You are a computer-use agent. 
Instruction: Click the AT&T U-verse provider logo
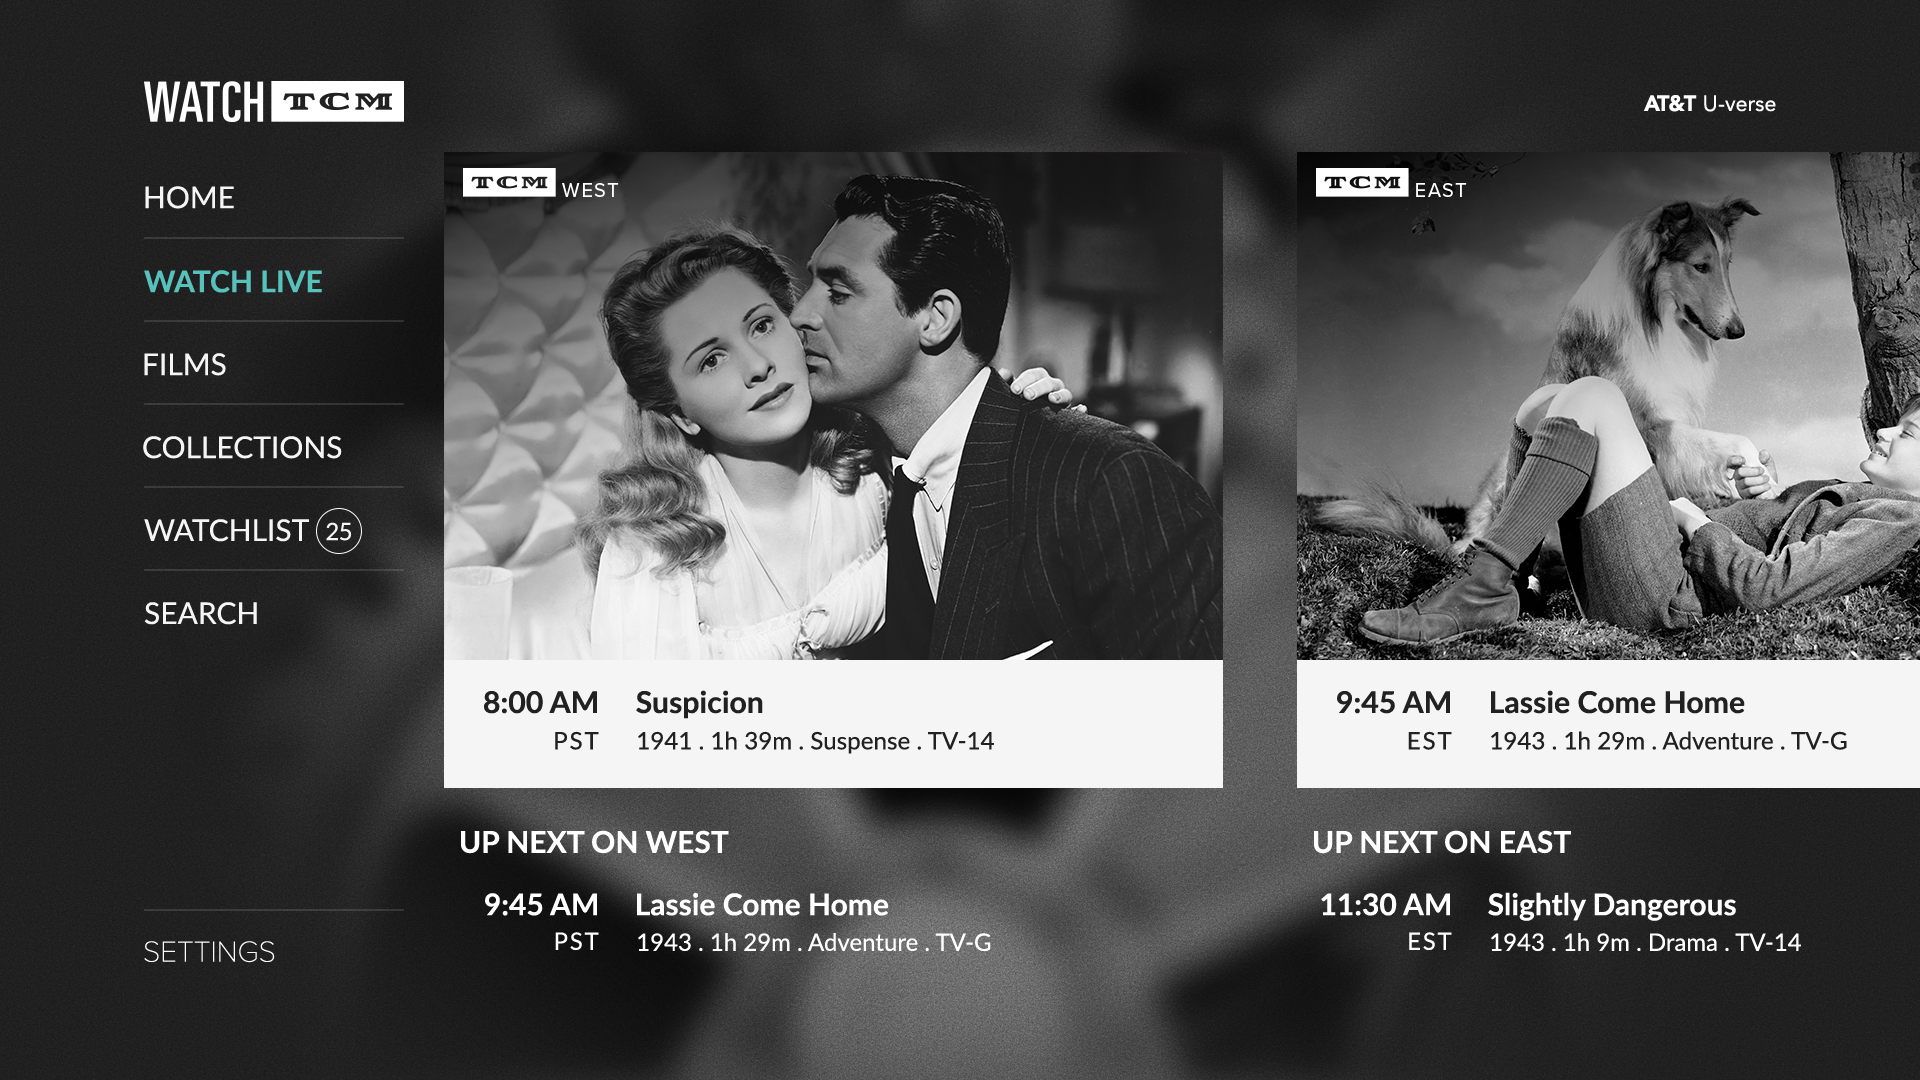tap(1710, 104)
